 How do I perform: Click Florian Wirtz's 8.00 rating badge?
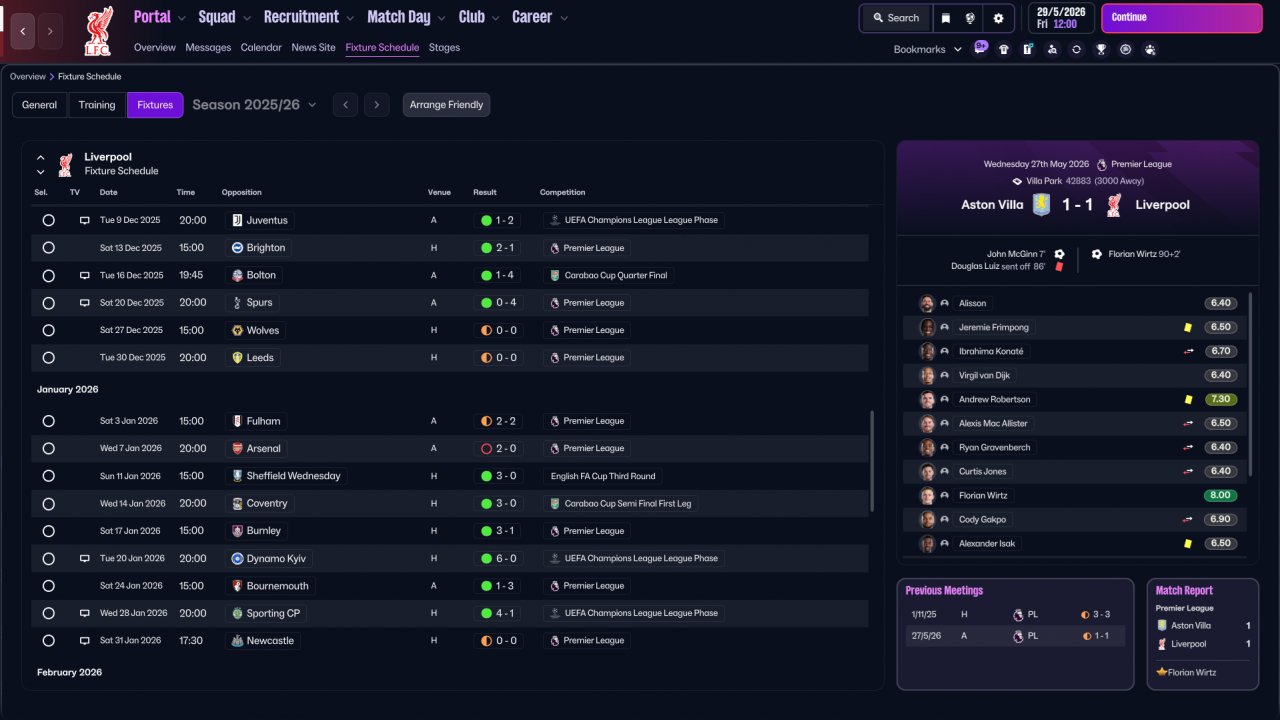pos(1221,495)
